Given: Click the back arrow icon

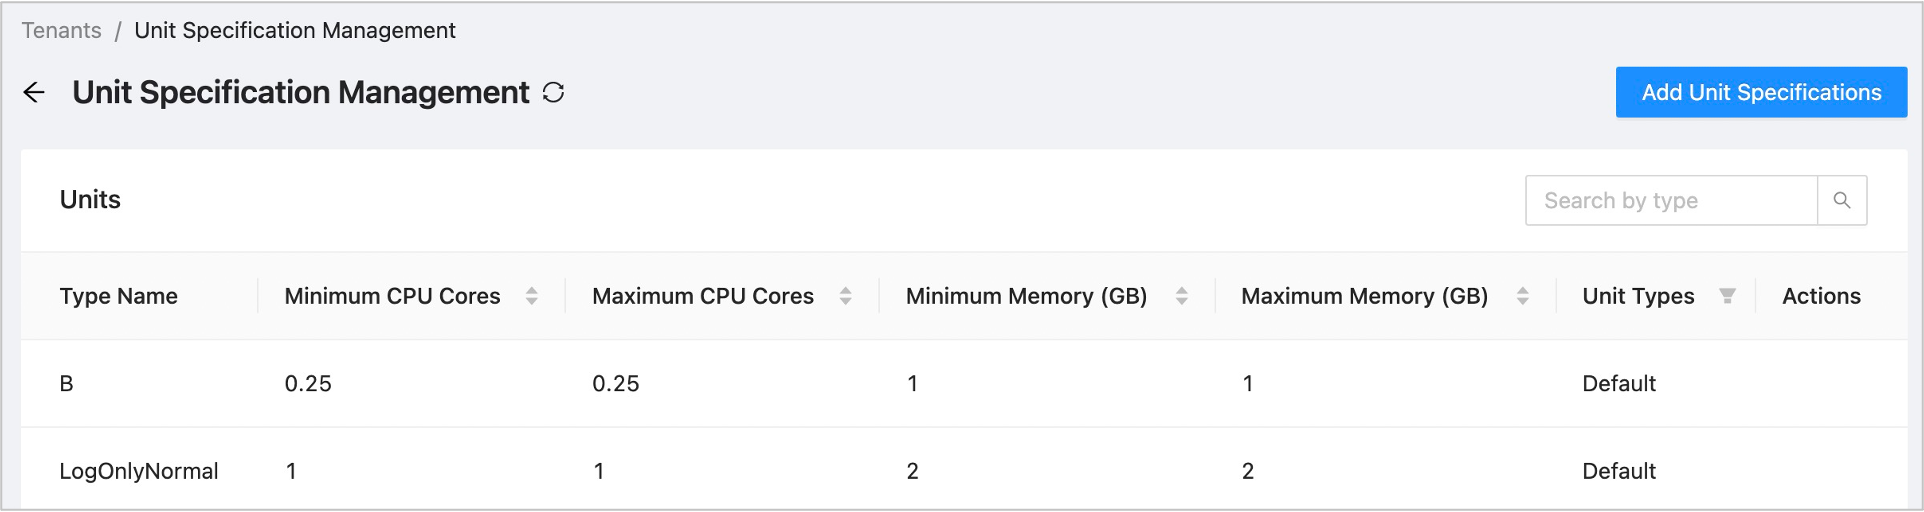Looking at the screenshot, I should 34,93.
